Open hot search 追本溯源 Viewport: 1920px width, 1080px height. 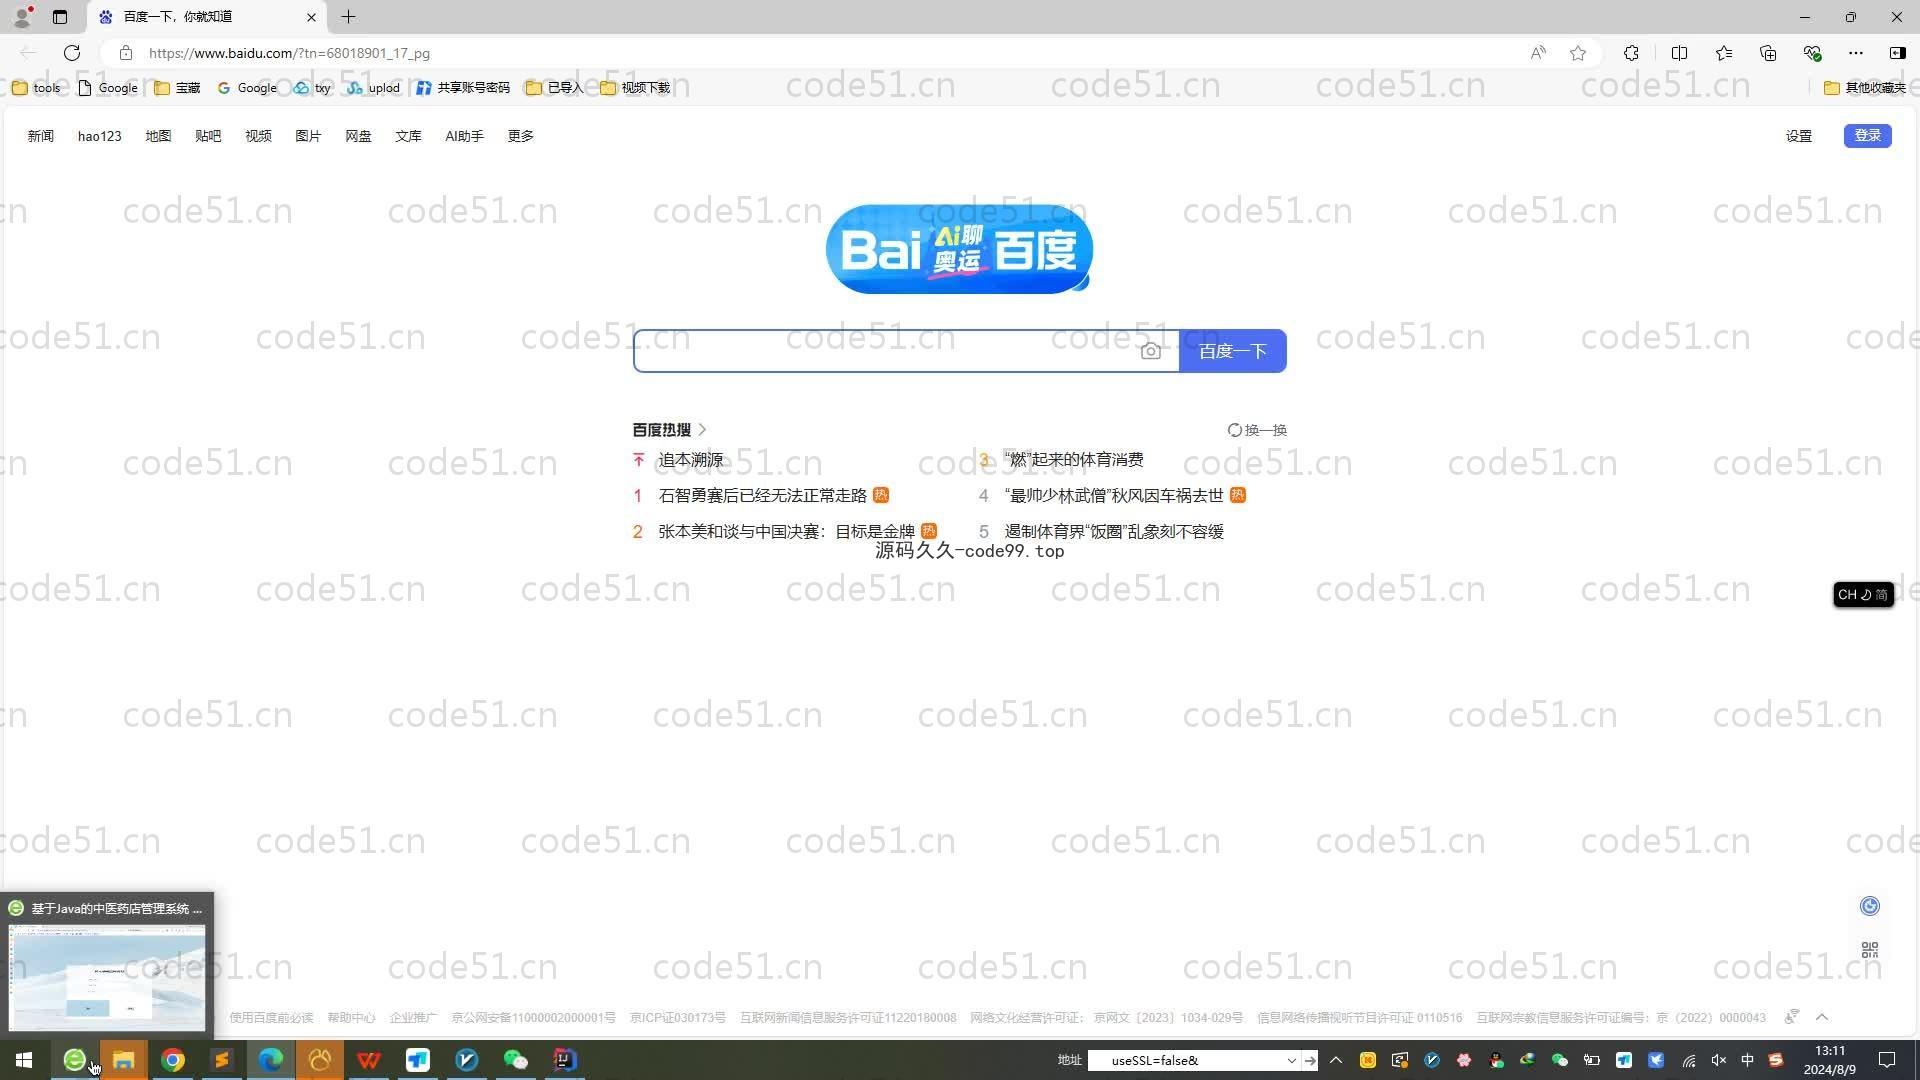[690, 460]
